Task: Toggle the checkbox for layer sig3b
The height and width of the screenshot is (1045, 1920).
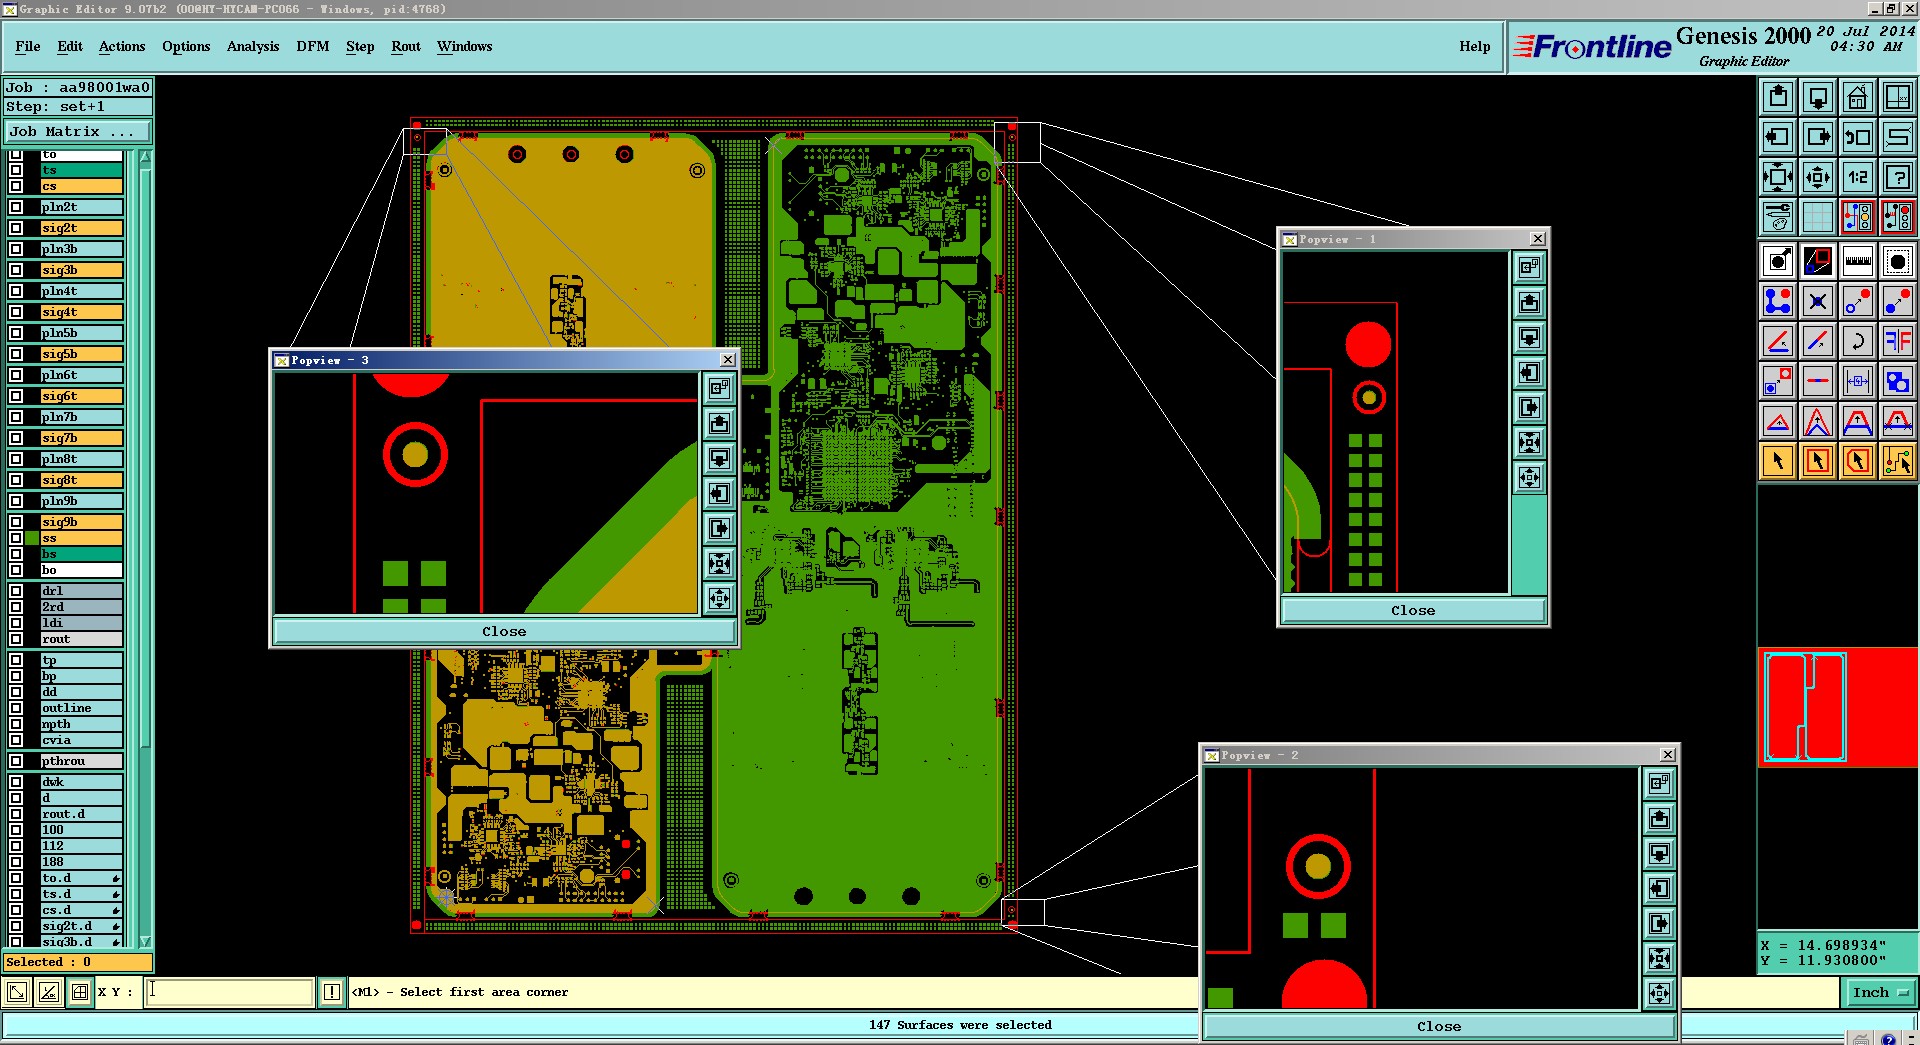Action: coord(16,270)
